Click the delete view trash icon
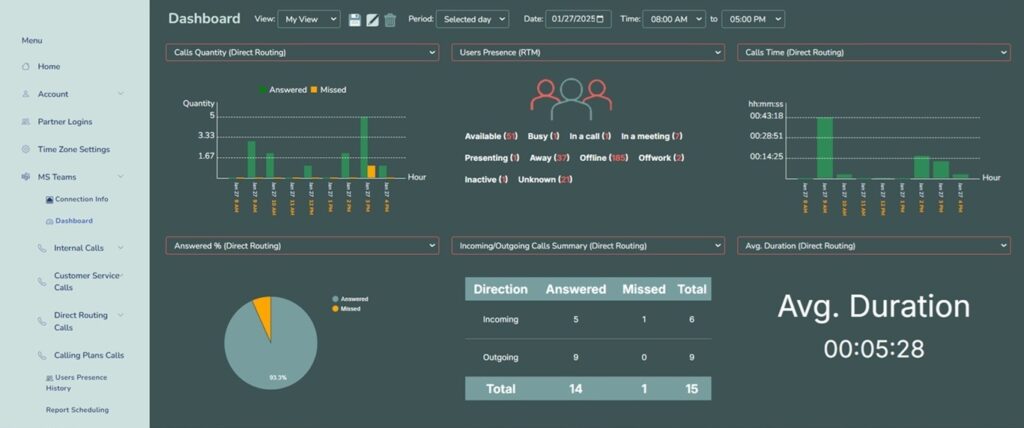 point(390,20)
